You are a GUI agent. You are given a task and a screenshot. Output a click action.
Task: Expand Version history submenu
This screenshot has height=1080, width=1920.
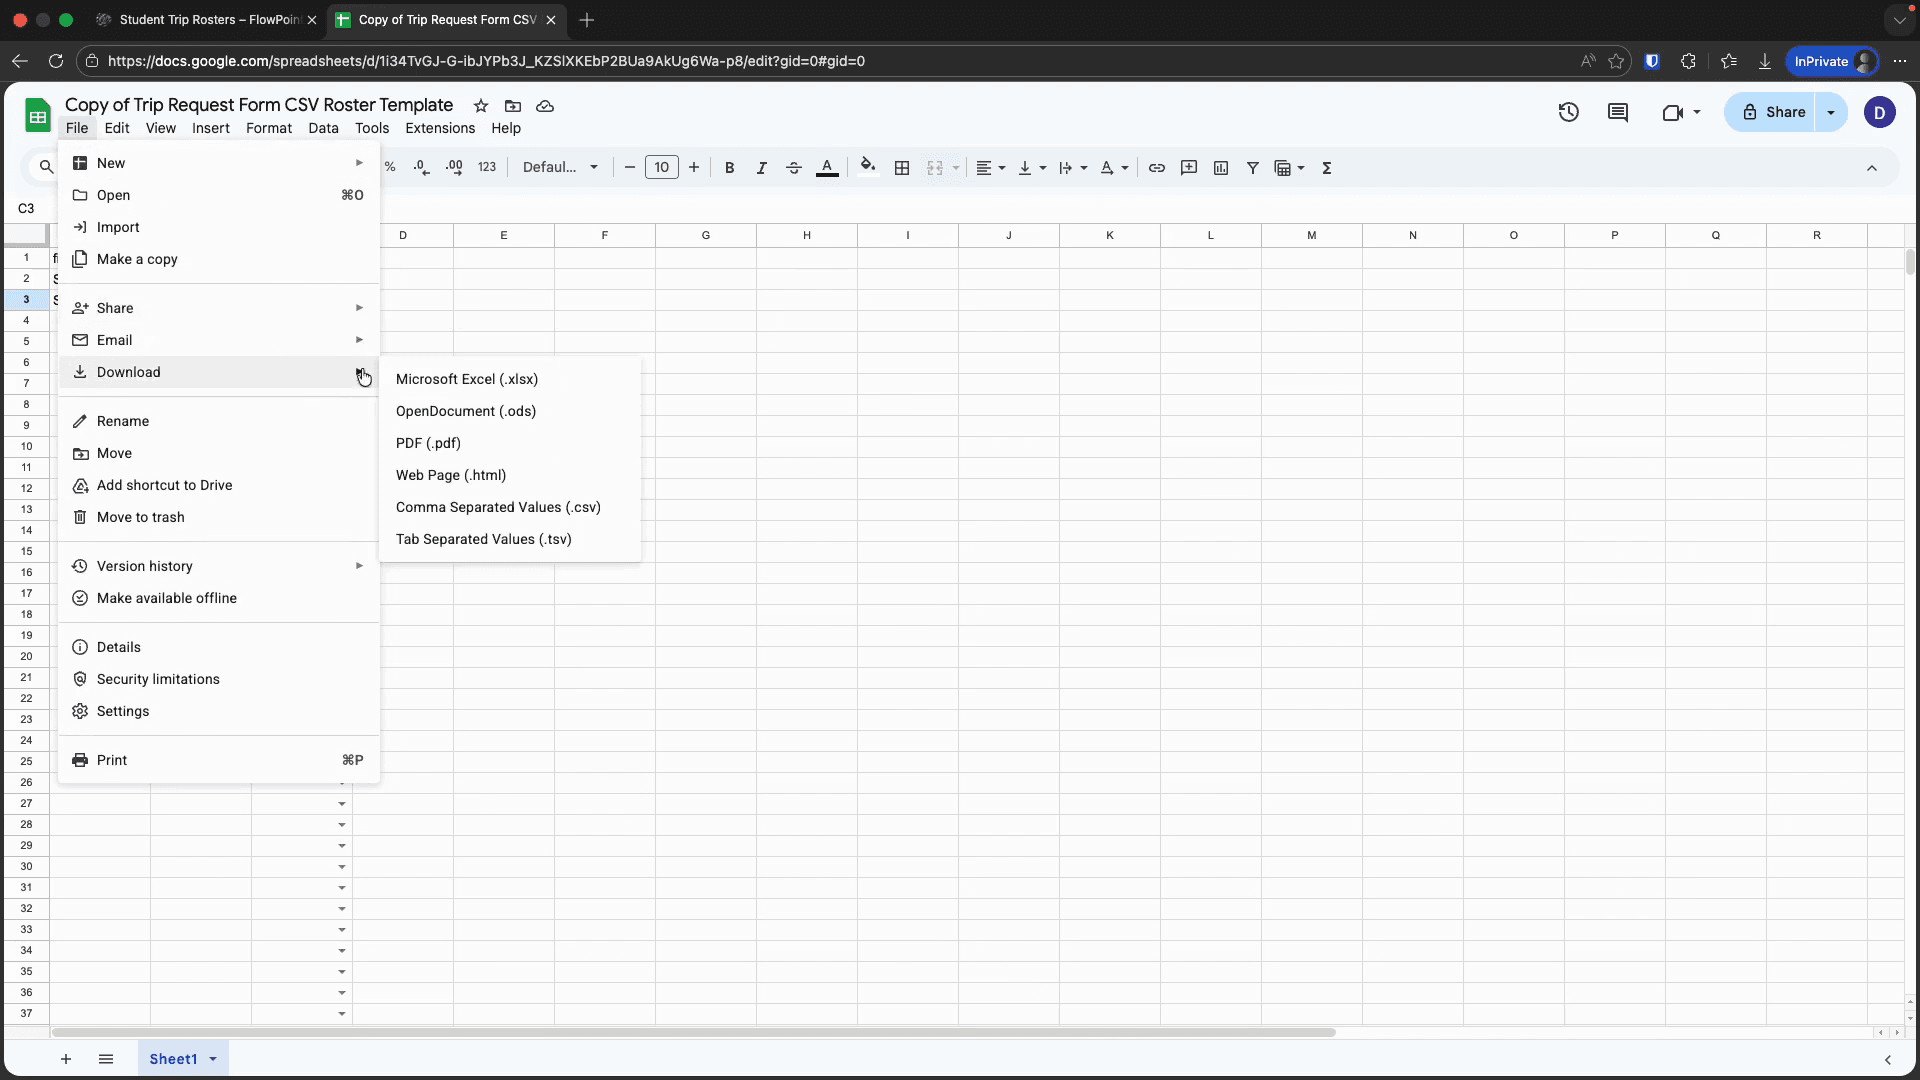(x=219, y=566)
